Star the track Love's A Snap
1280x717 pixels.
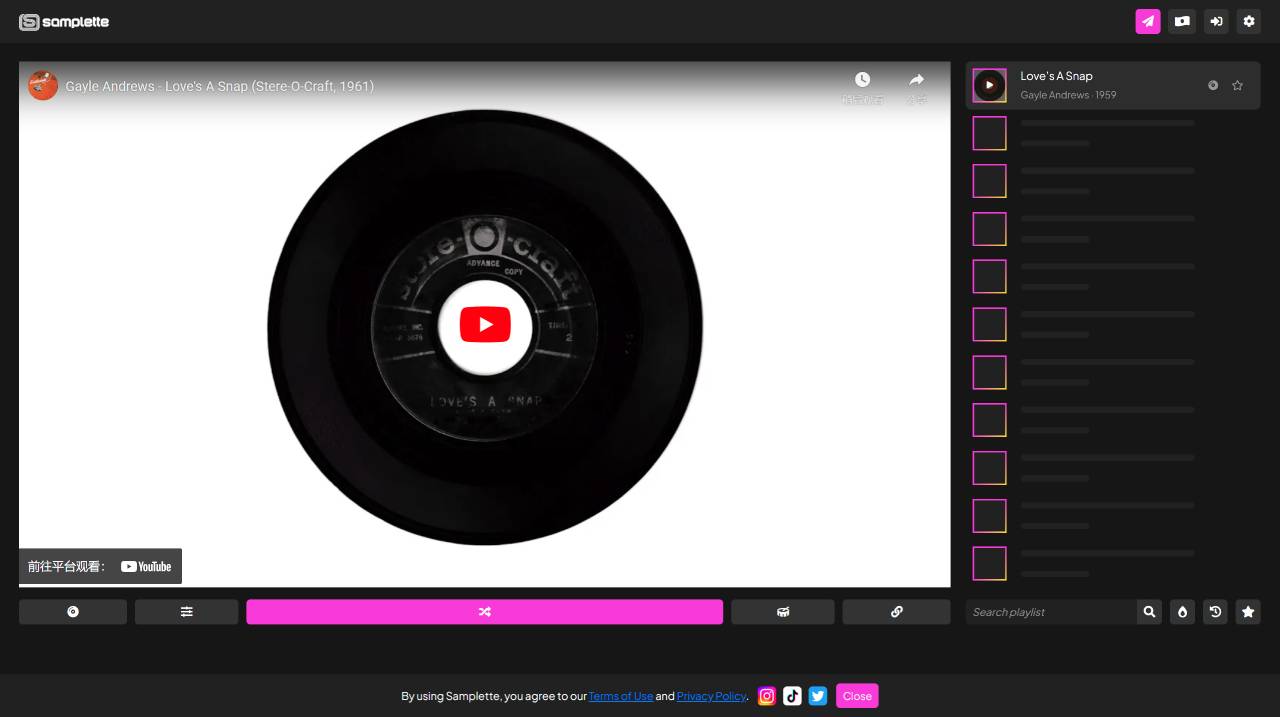coord(1237,85)
